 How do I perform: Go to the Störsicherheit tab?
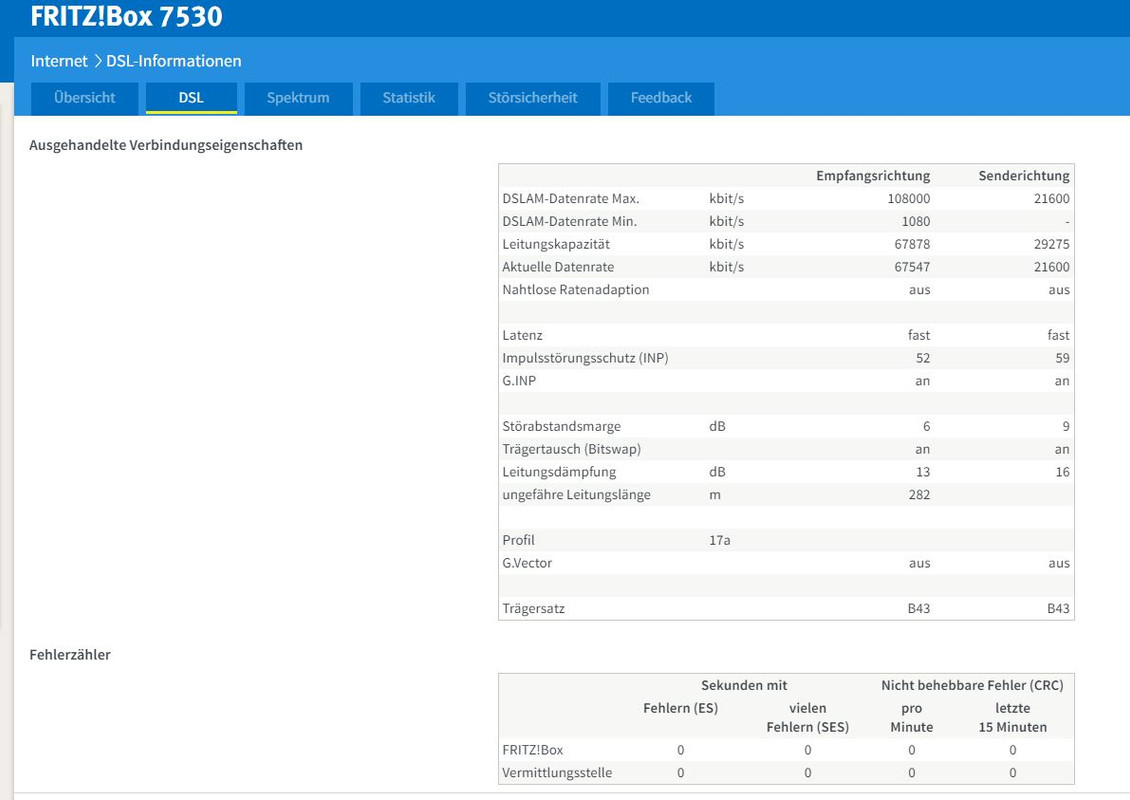pyautogui.click(x=533, y=98)
